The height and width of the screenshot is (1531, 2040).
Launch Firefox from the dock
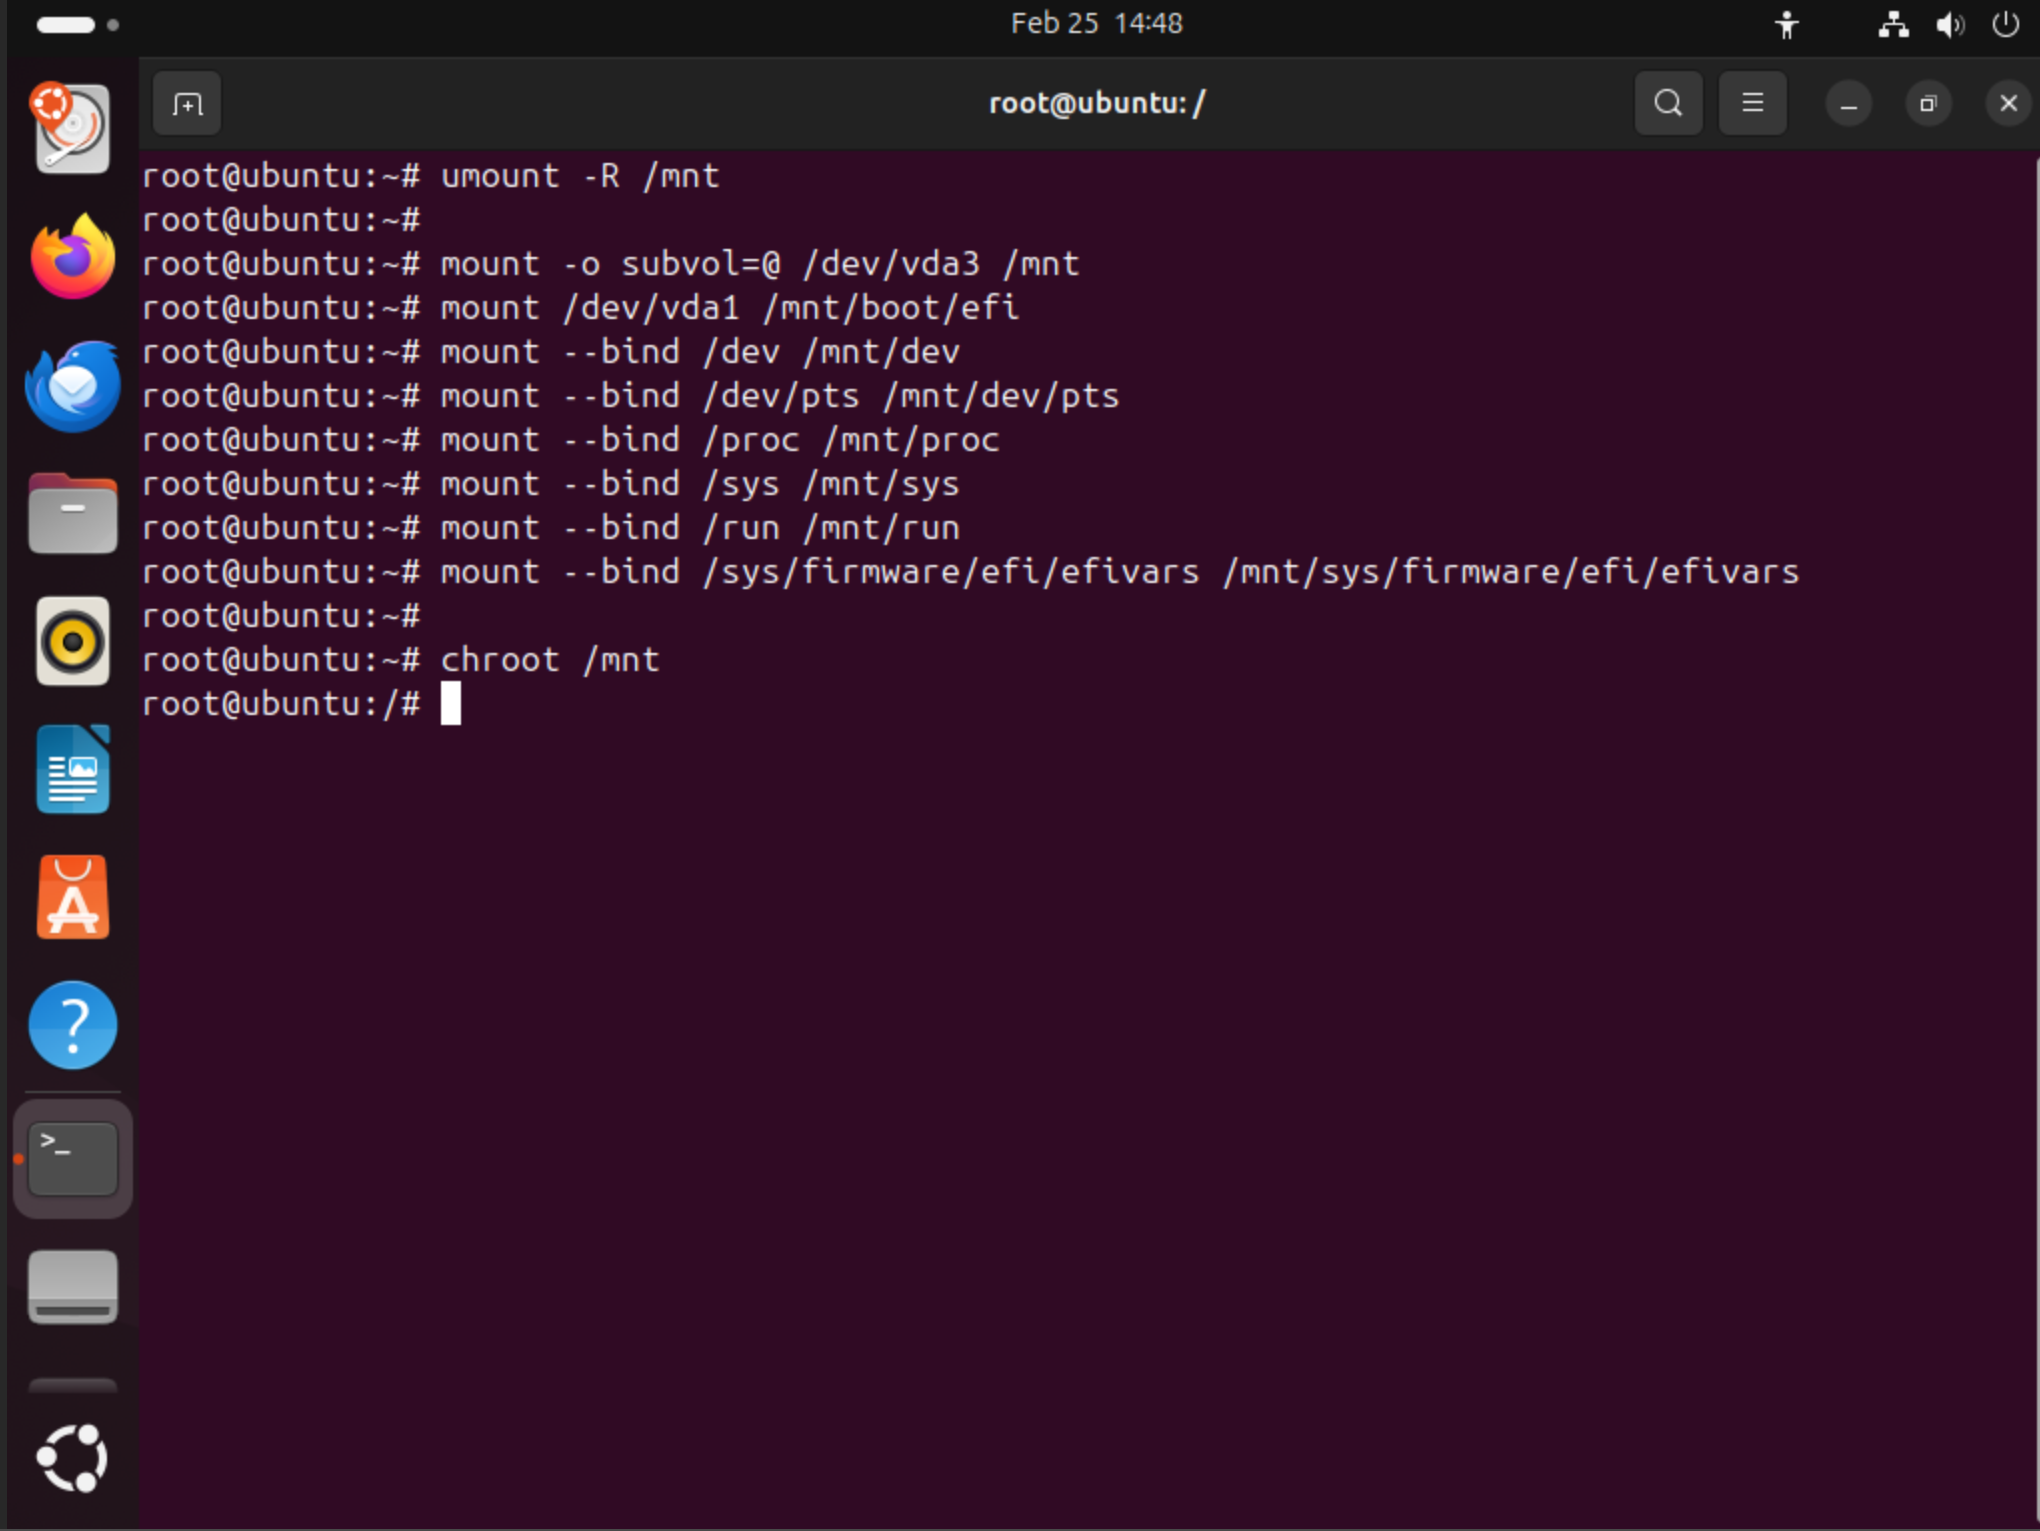pyautogui.click(x=73, y=258)
